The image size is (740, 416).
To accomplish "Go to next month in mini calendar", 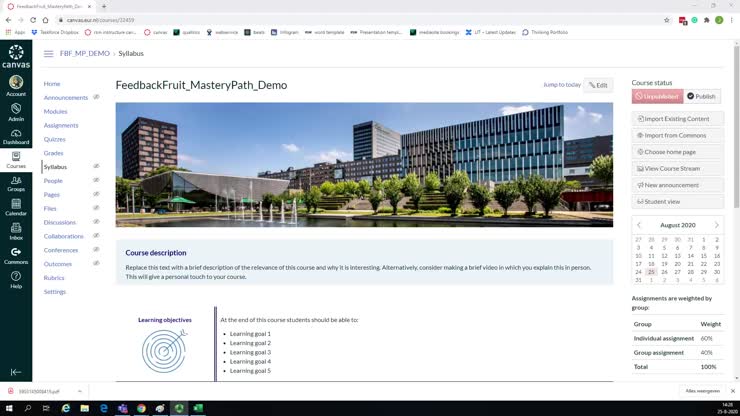I will pyautogui.click(x=716, y=225).
